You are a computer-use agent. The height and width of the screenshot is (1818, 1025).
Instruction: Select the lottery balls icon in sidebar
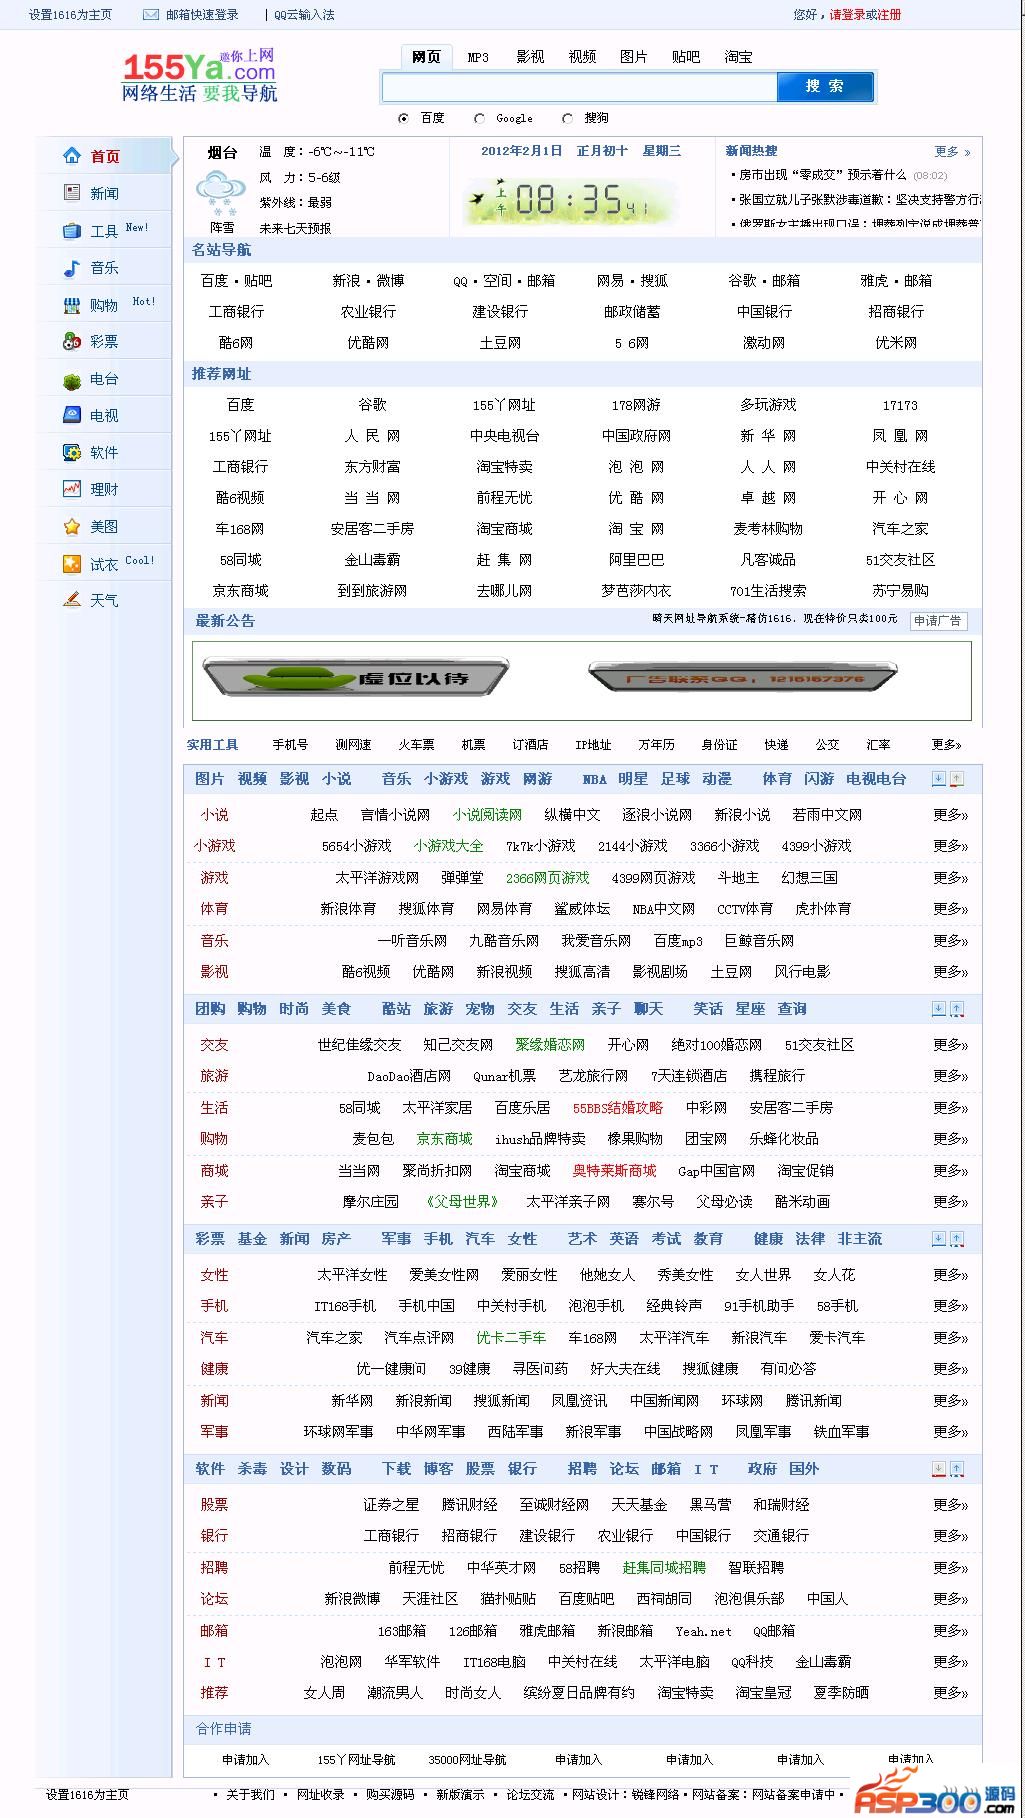[72, 342]
